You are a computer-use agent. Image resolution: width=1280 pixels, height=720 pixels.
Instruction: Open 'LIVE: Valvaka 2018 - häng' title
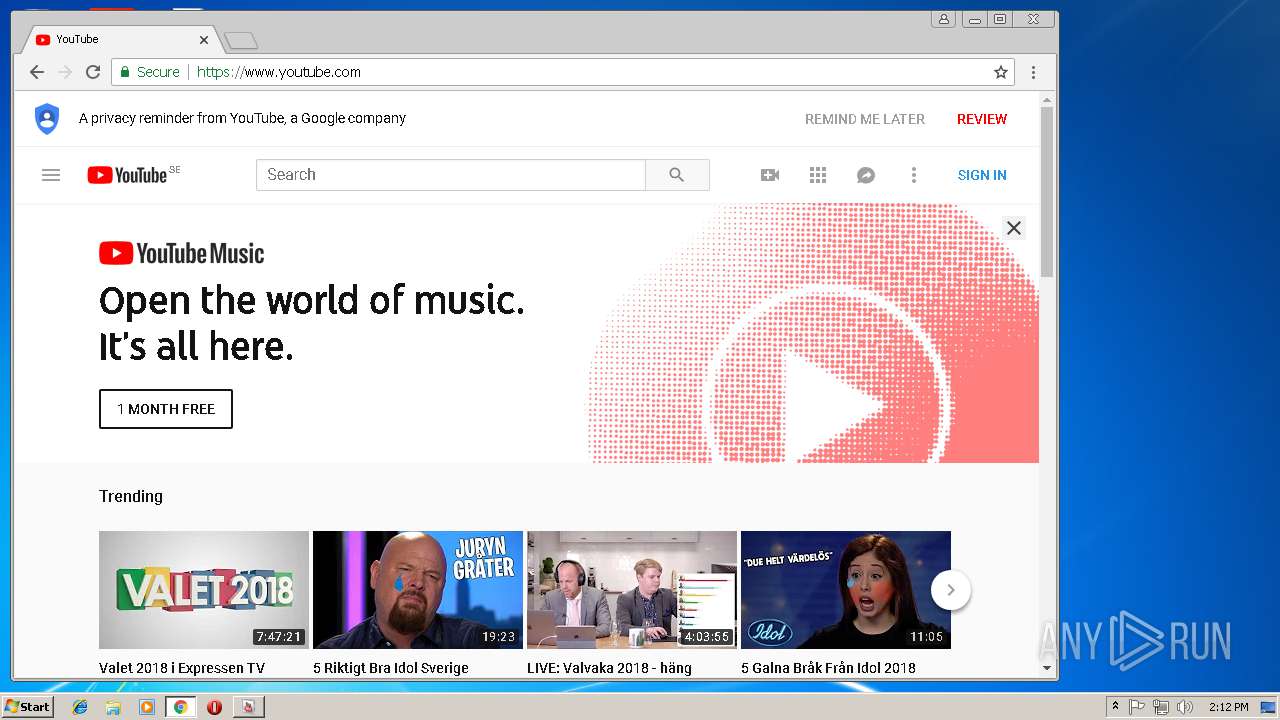tap(609, 668)
